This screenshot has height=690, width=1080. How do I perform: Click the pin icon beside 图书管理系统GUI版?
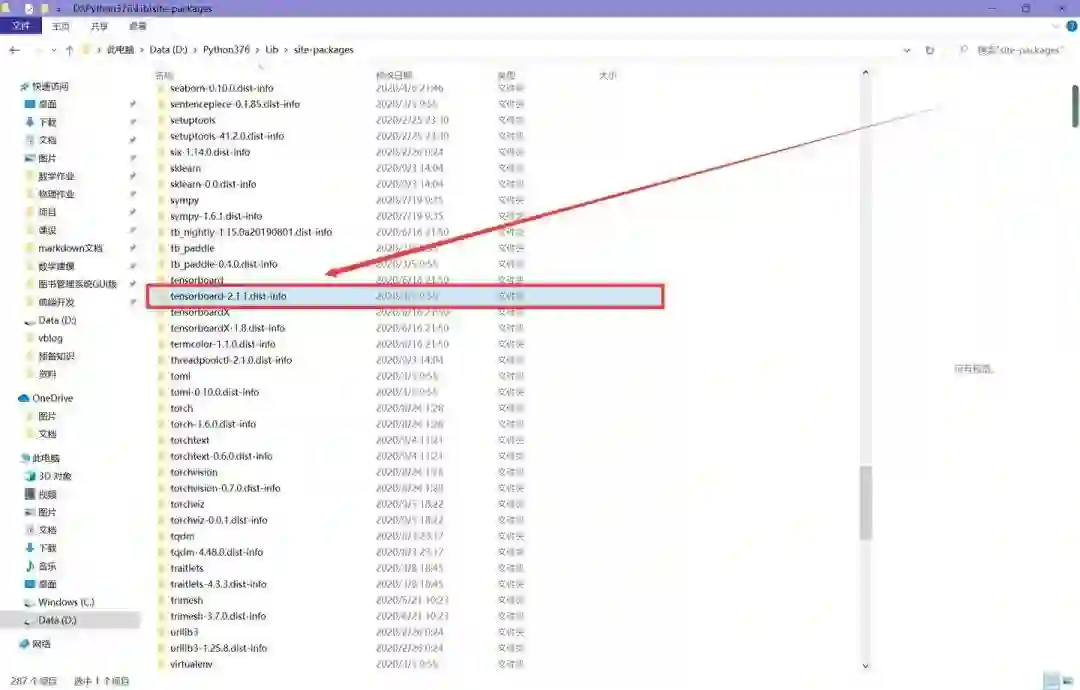132,284
